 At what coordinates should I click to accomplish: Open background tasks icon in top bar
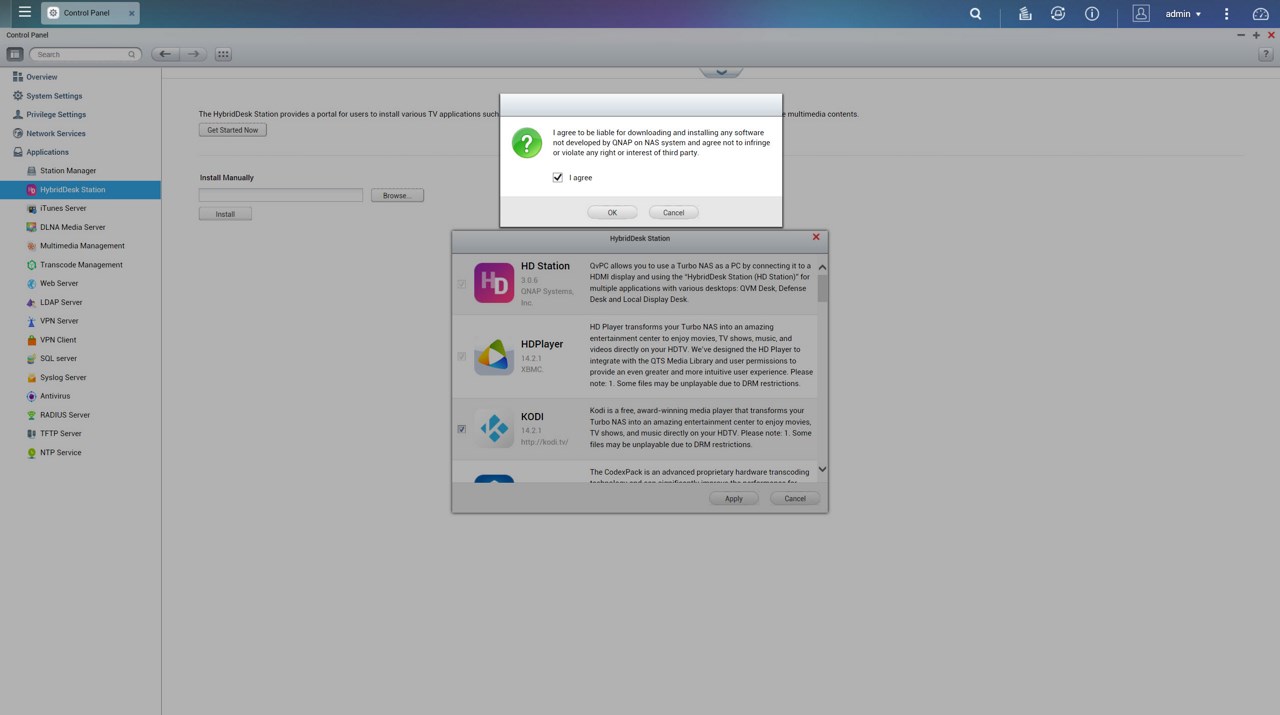[1025, 14]
